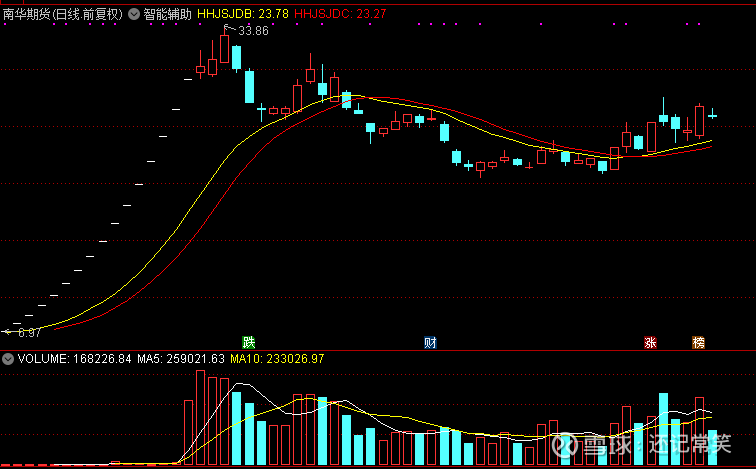Select the MA5: 259021.63 readout
The width and height of the screenshot is (756, 469).
coord(181,359)
